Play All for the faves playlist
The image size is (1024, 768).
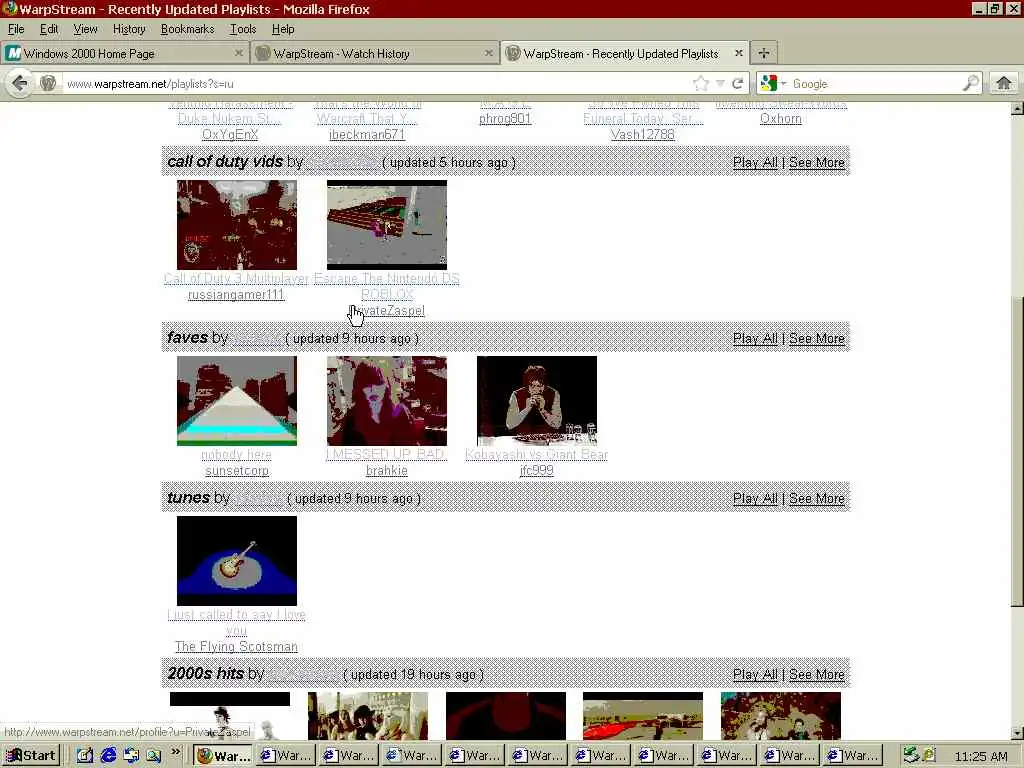[755, 338]
